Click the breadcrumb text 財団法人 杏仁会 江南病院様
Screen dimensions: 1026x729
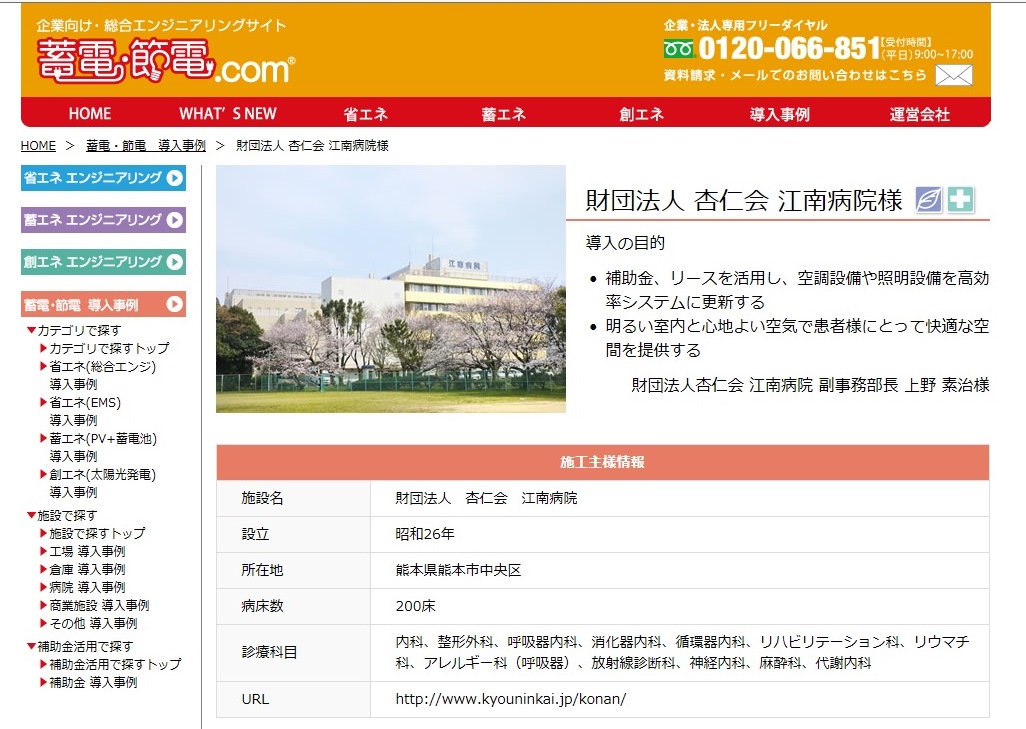[x=312, y=146]
